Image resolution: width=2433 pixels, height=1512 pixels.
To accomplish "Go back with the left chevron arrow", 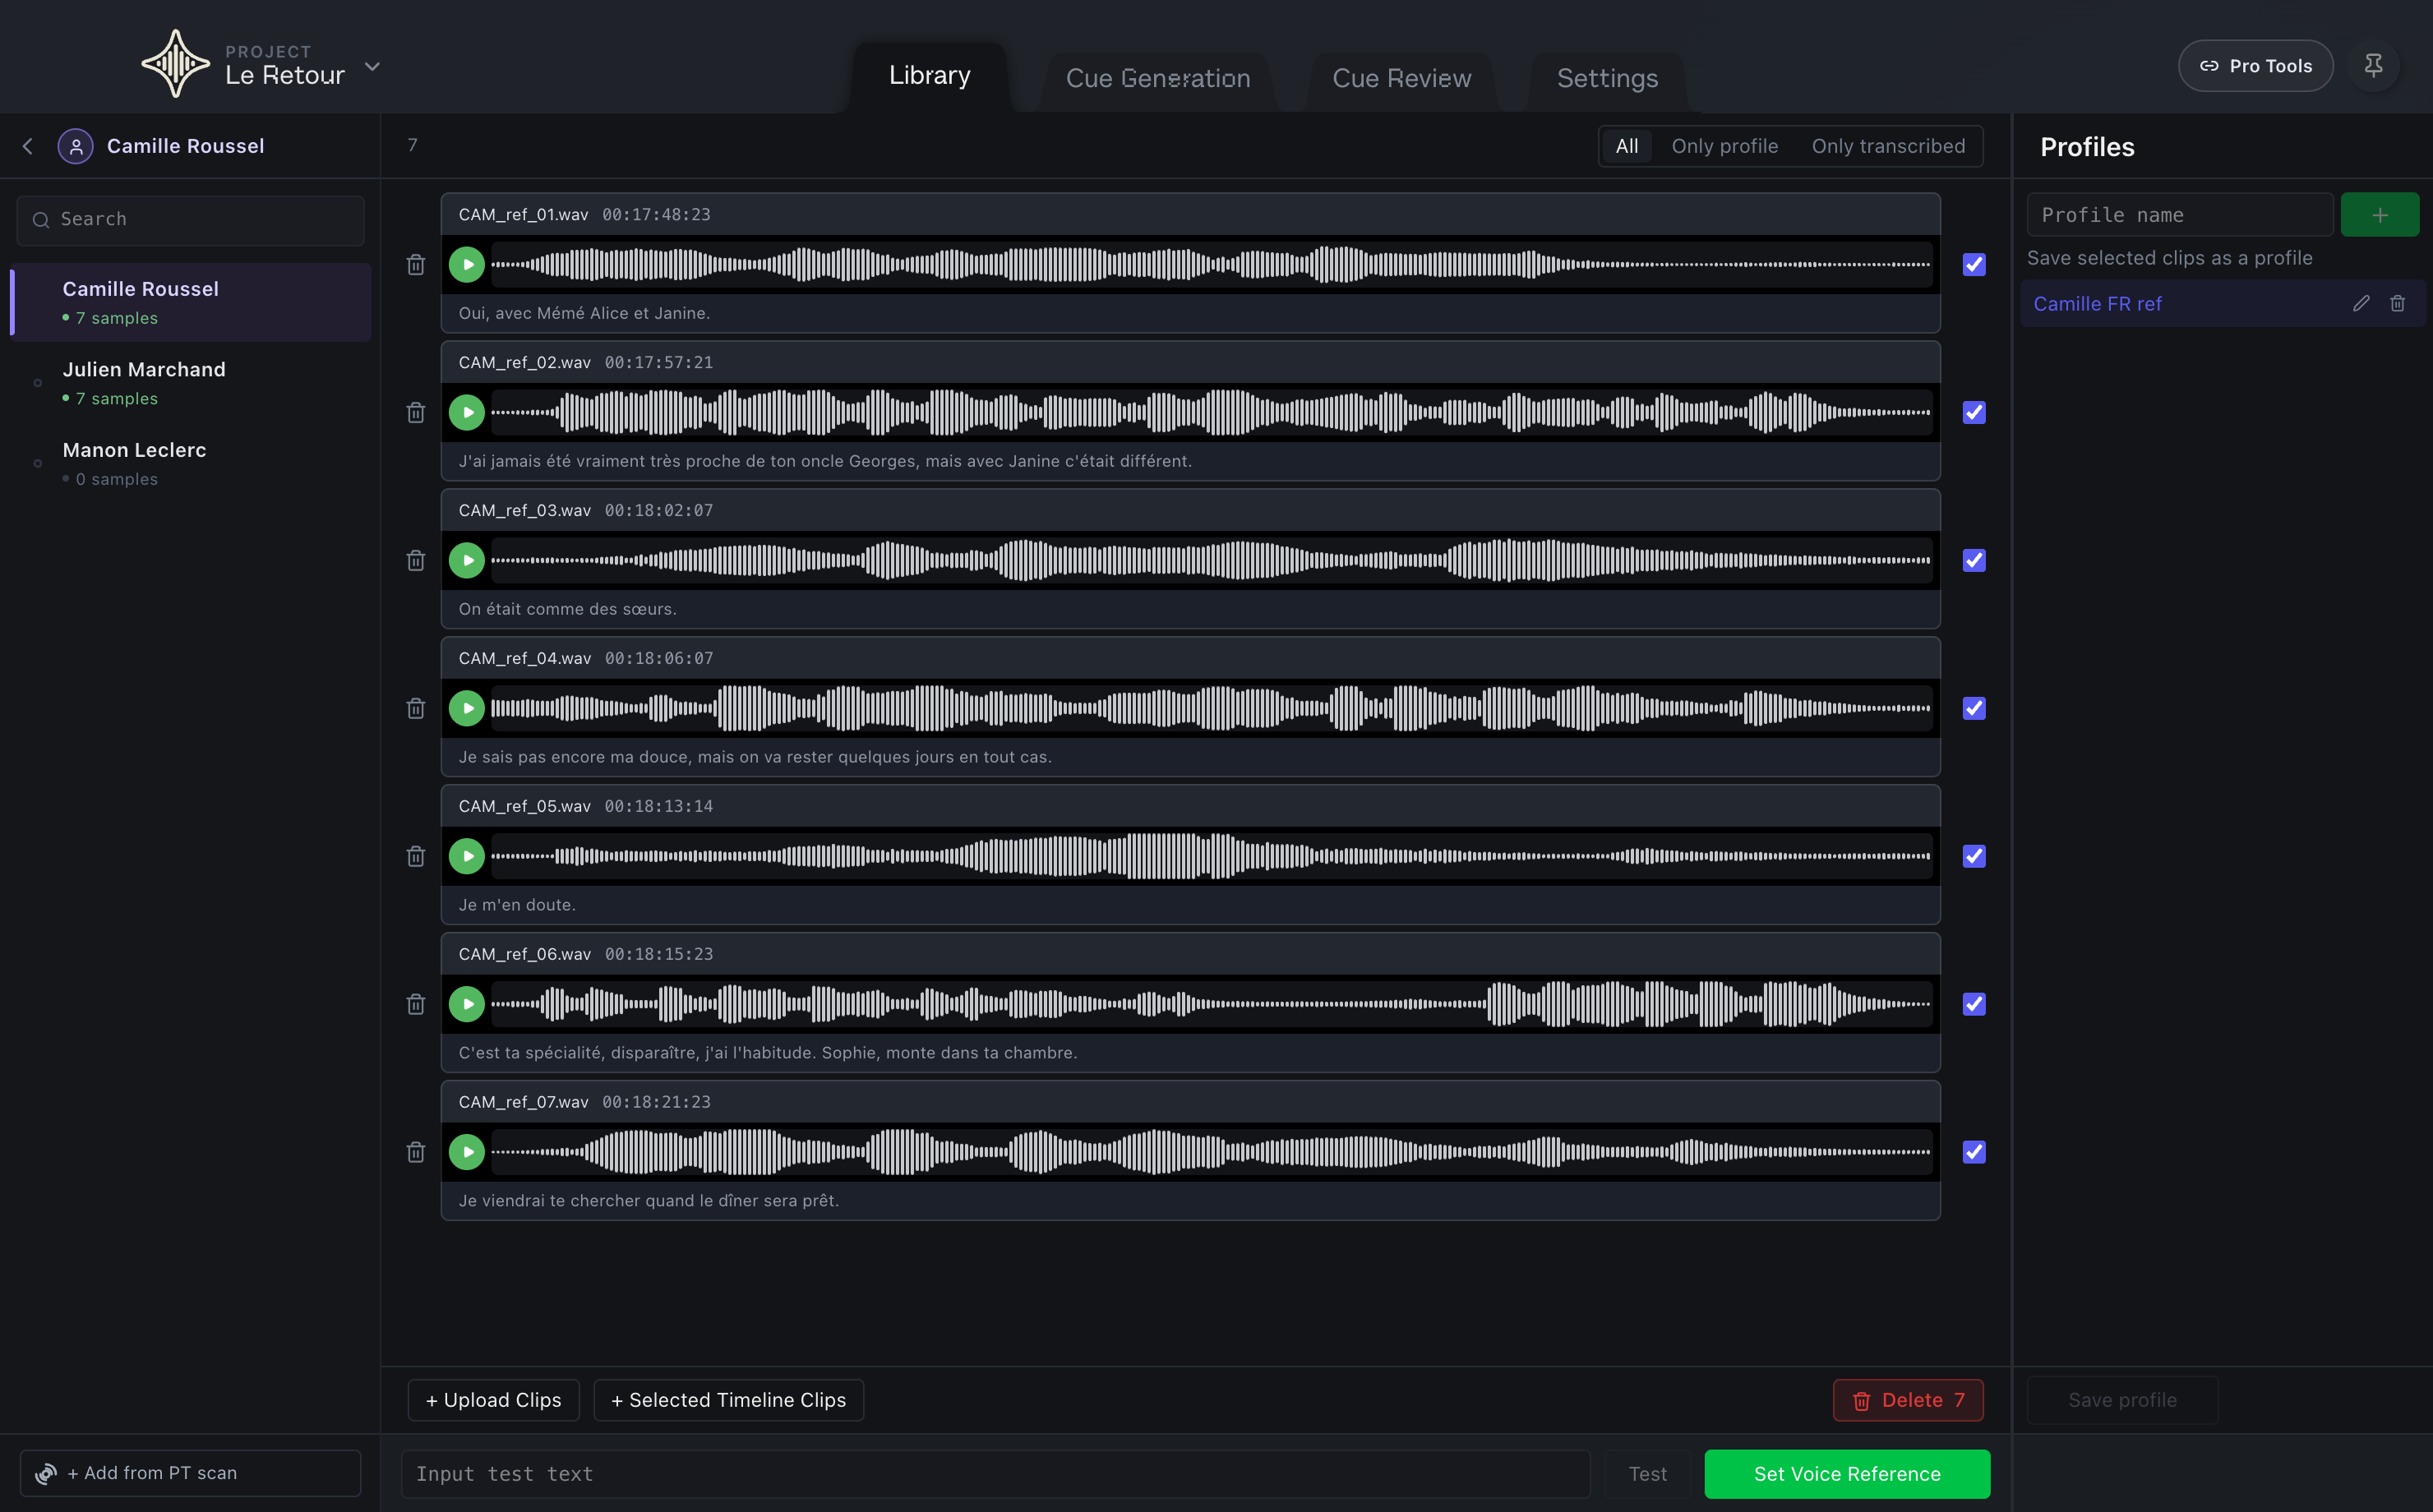I will coord(28,146).
